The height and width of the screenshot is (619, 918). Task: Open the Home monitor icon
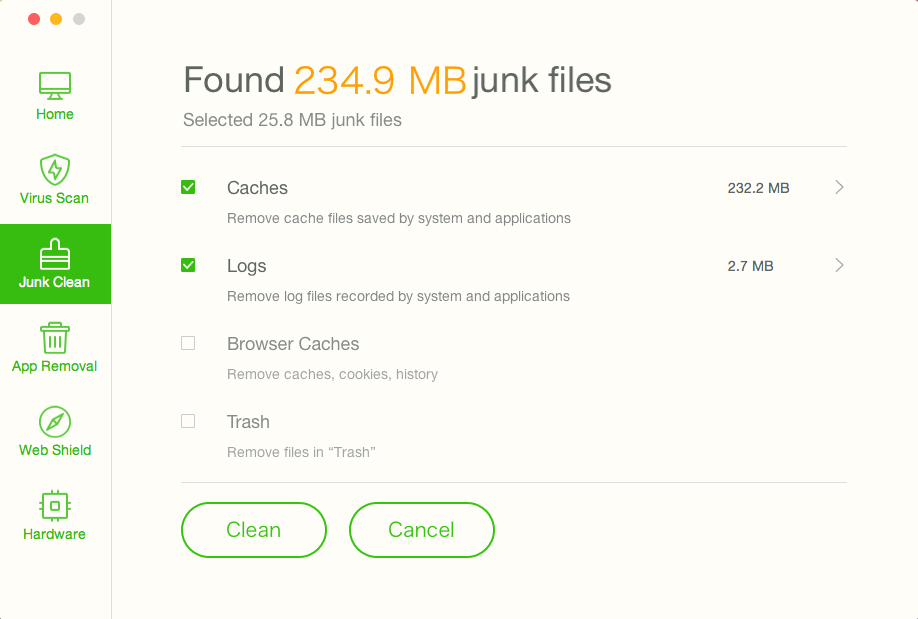55,85
